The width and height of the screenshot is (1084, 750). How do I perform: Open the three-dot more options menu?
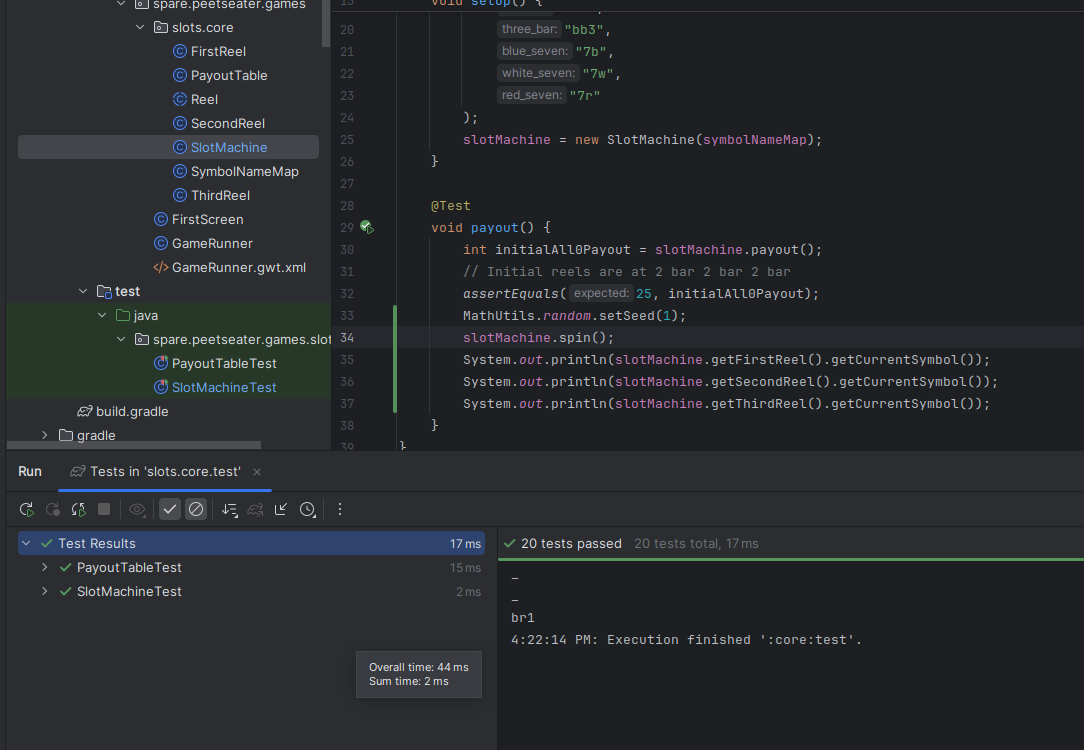[x=340, y=510]
